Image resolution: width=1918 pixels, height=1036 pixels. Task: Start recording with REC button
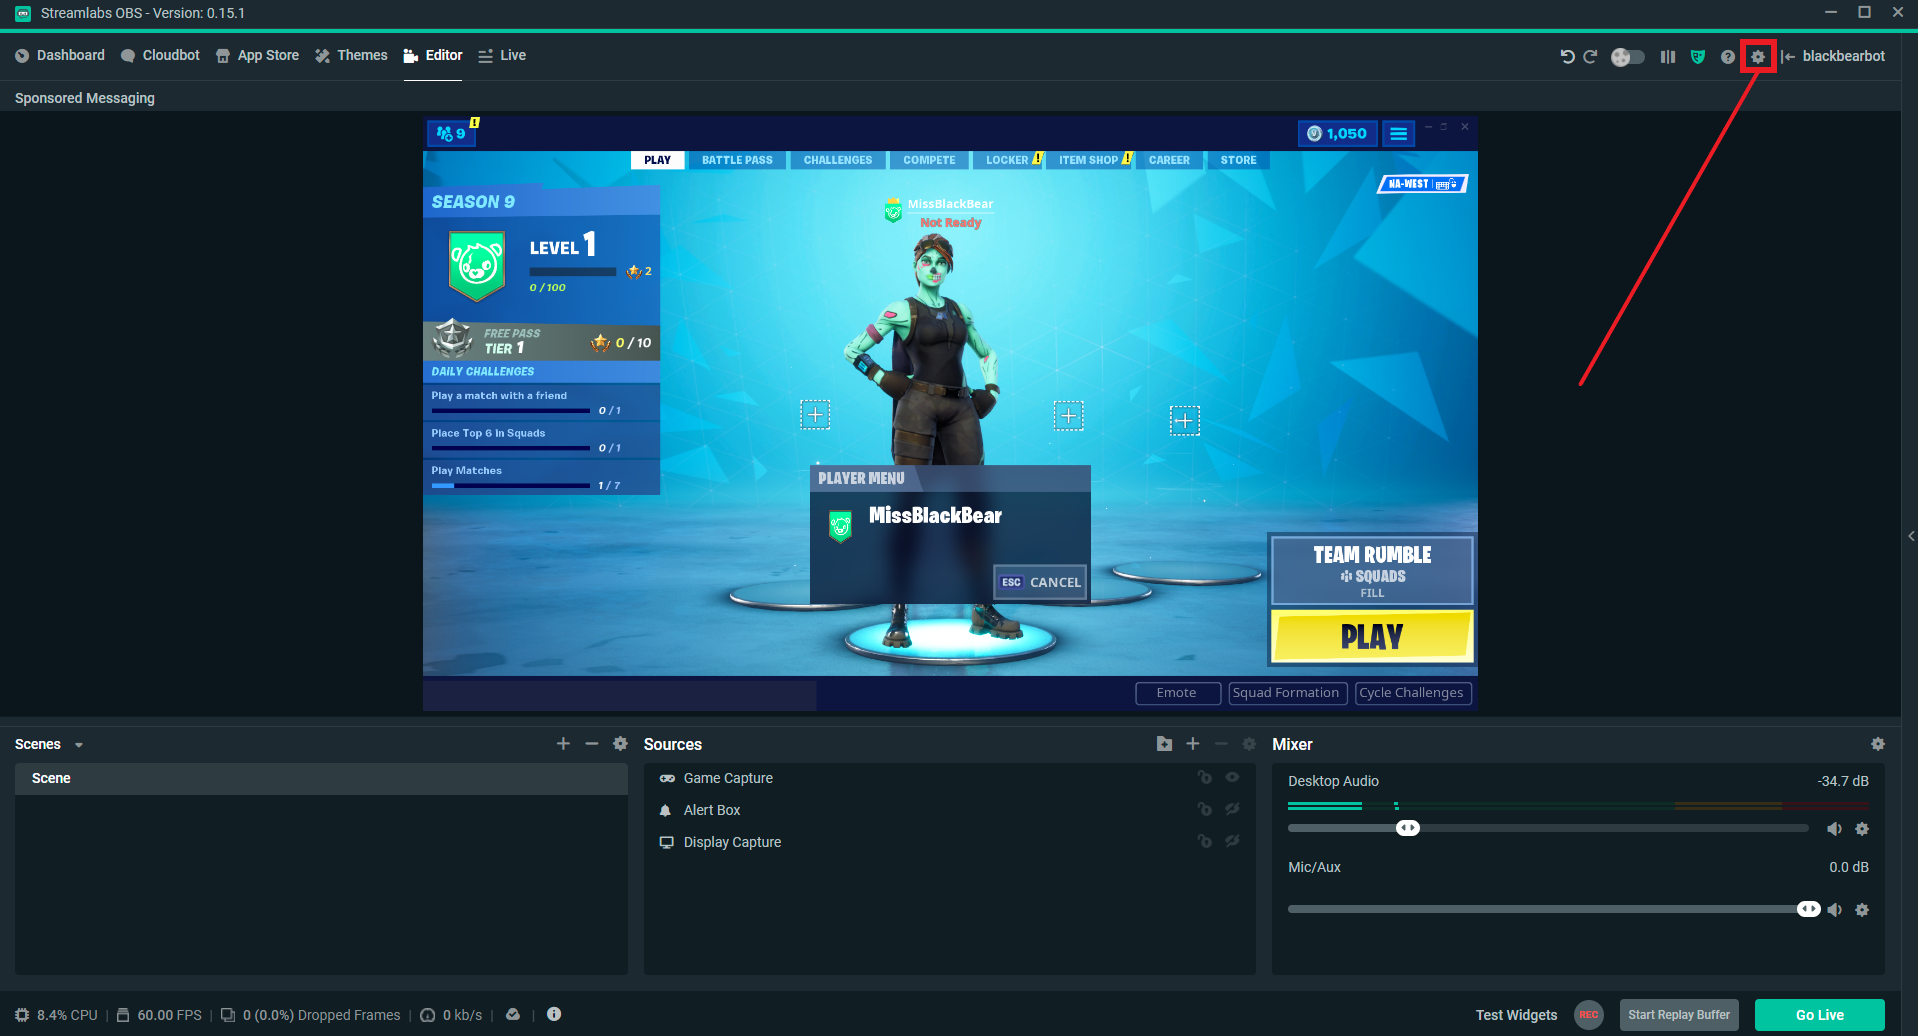pos(1589,1015)
